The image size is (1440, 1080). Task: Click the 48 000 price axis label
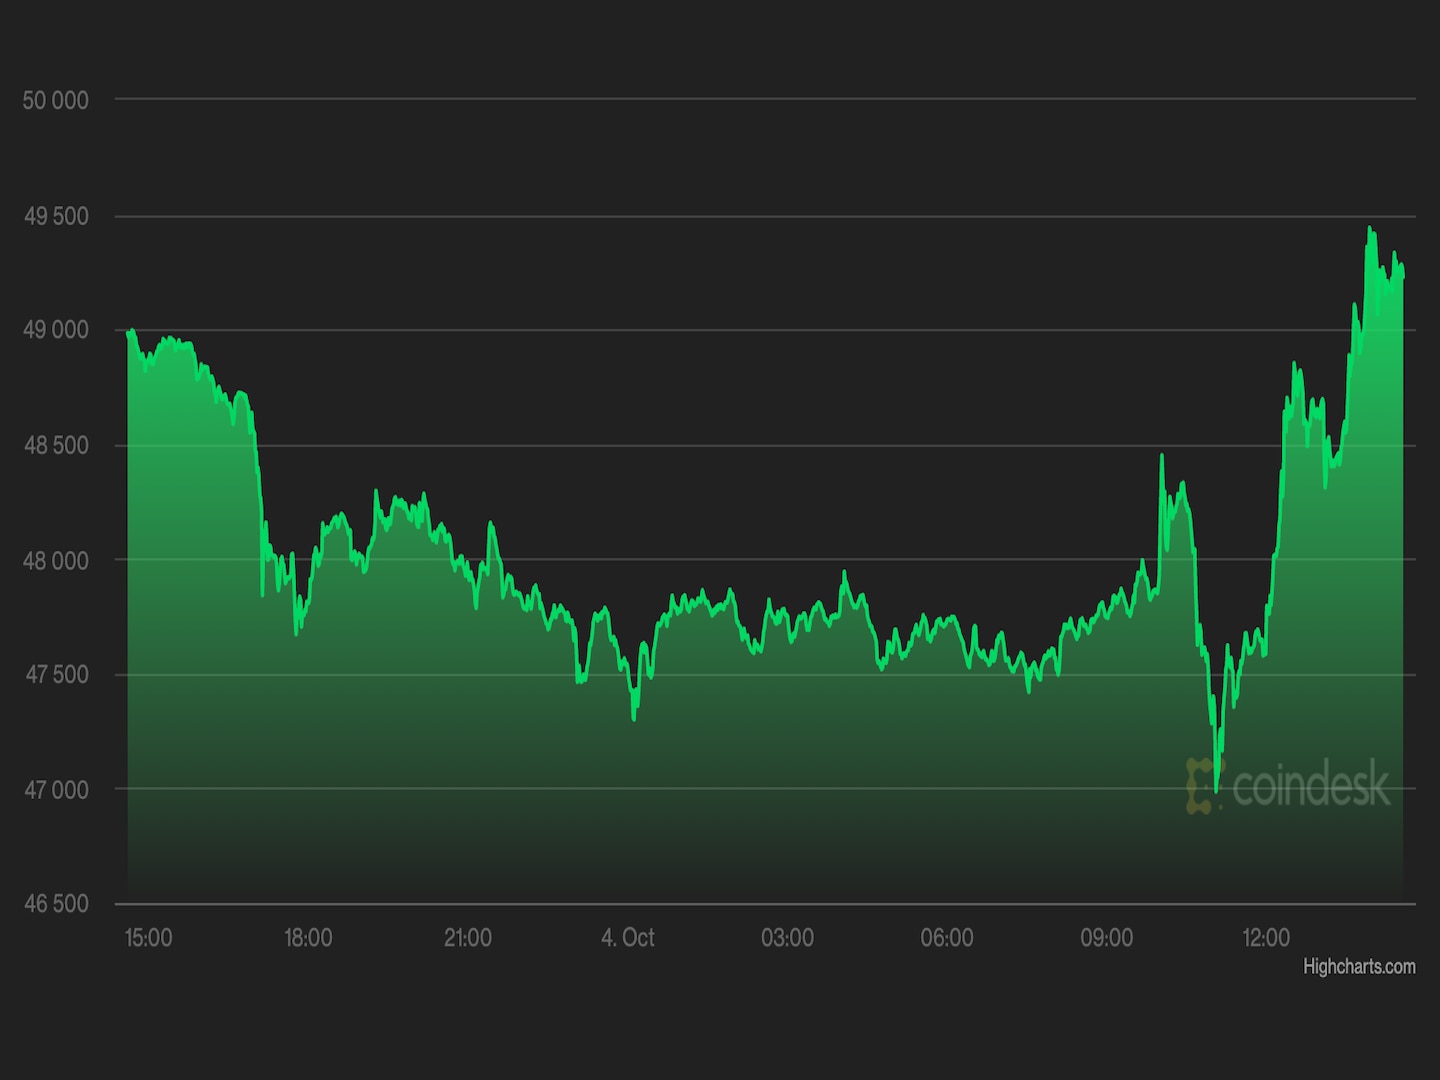(56, 560)
